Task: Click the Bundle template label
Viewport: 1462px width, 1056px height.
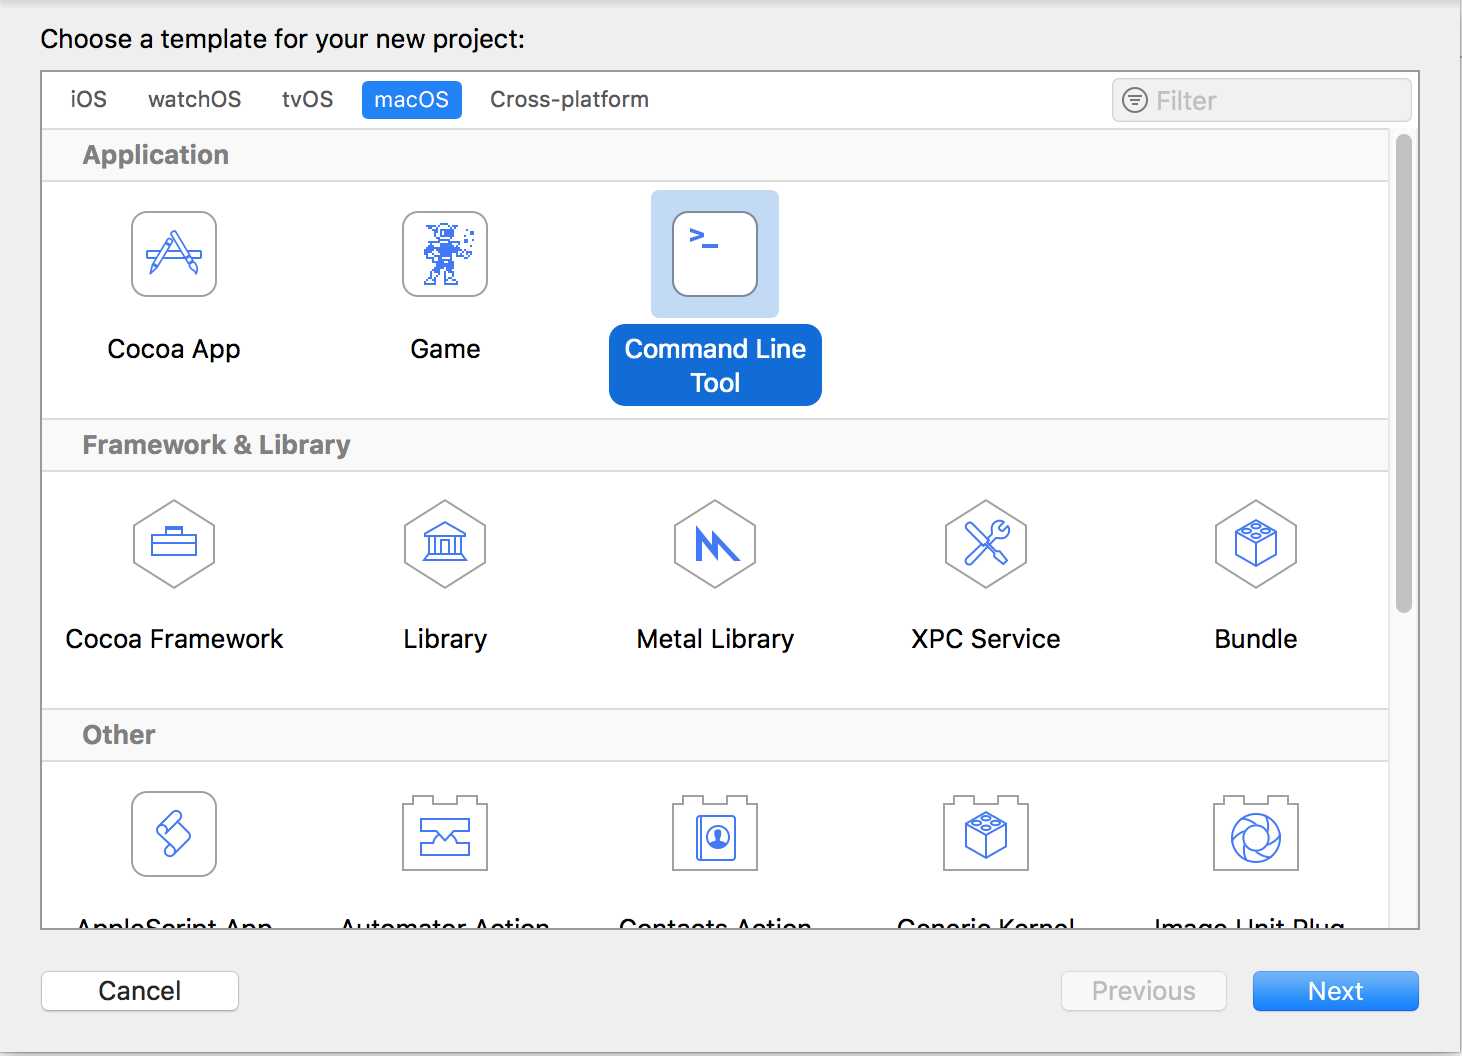Action: pyautogui.click(x=1256, y=639)
